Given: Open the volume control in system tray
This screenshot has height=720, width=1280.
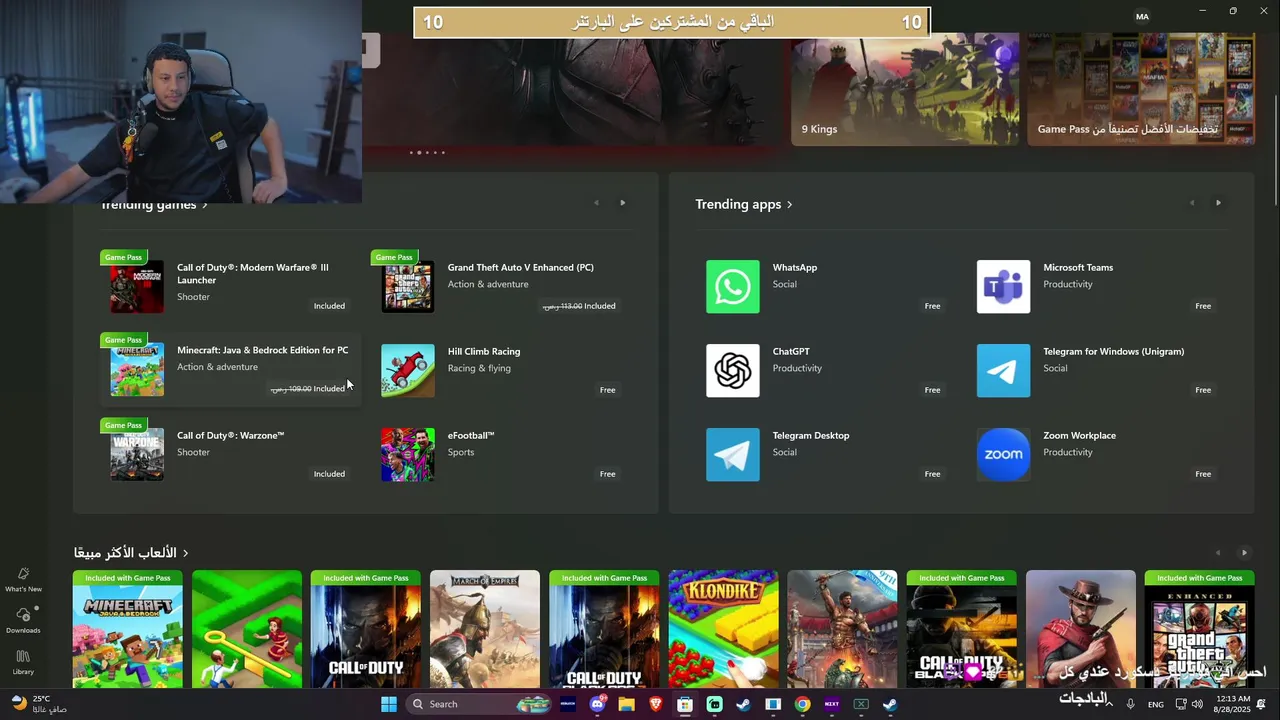Looking at the screenshot, I should [1197, 704].
